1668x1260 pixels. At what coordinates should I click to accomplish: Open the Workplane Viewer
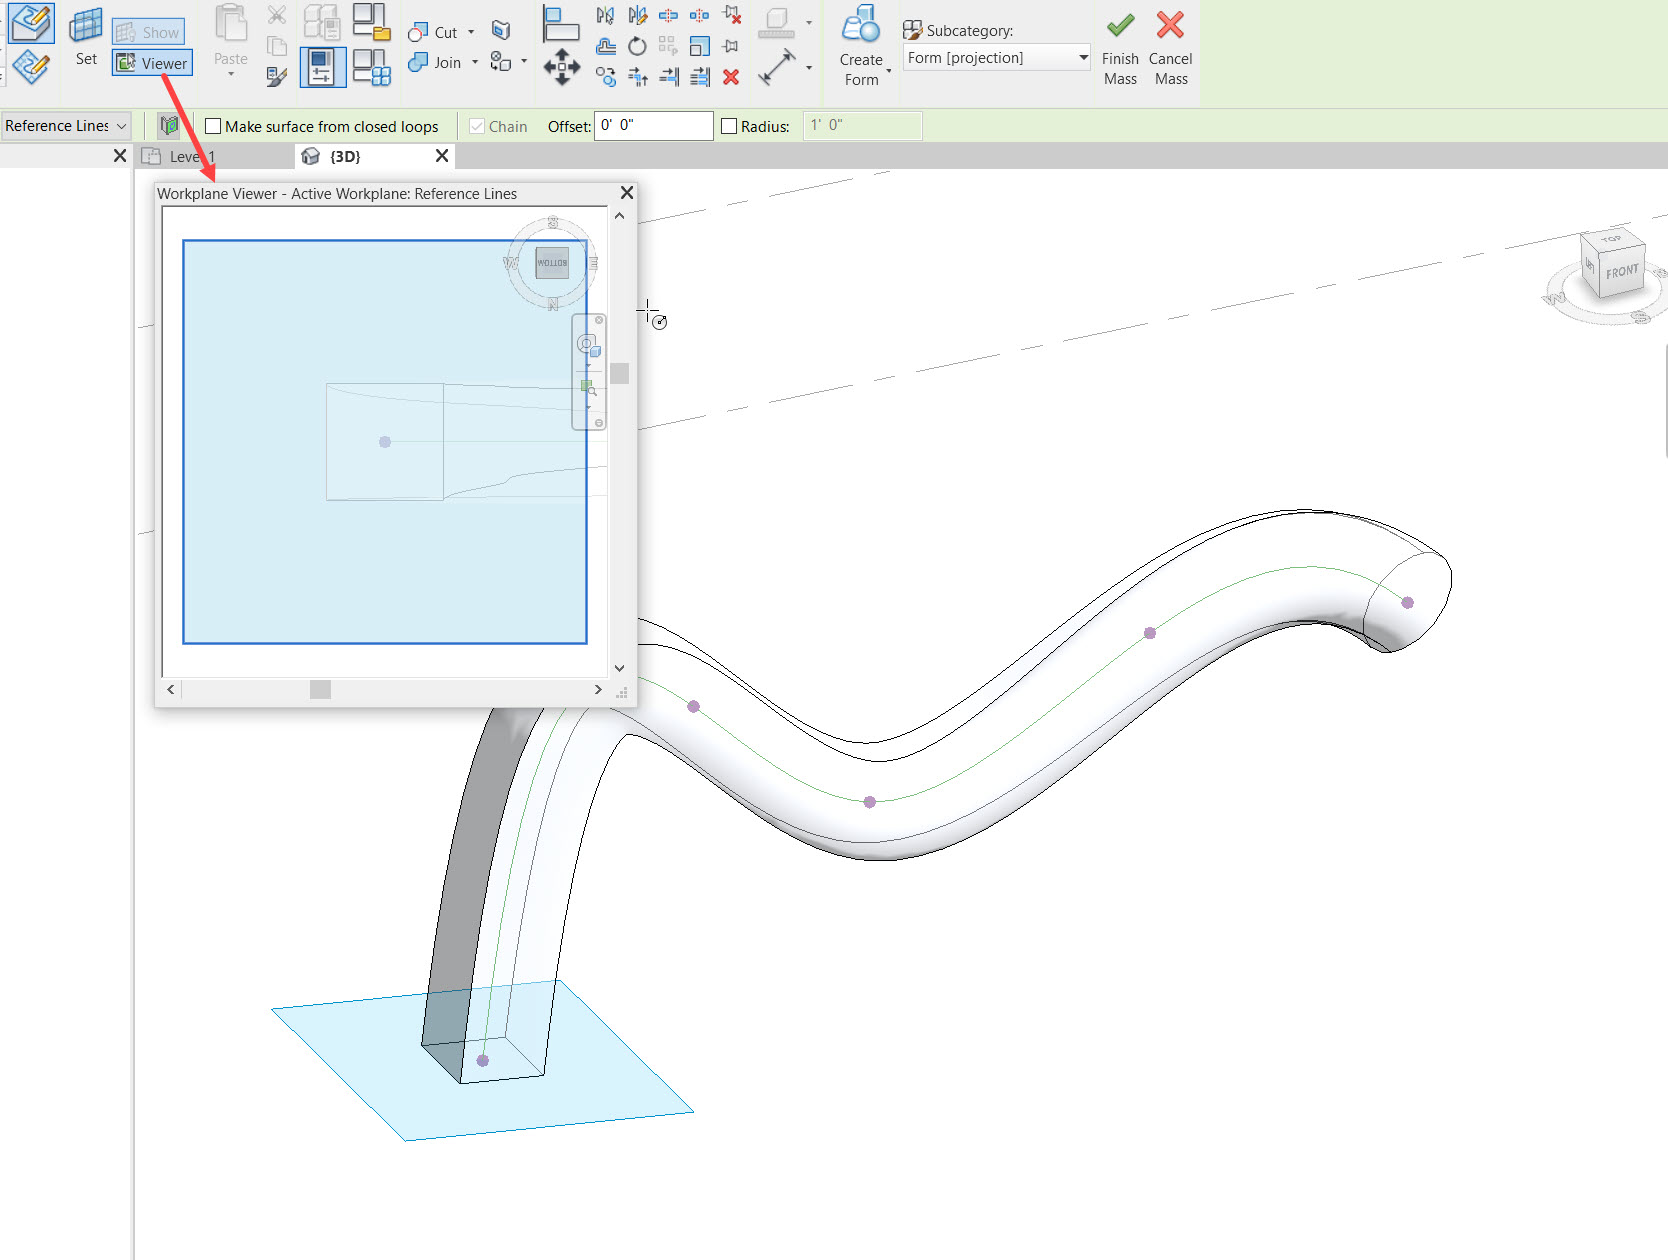pyautogui.click(x=152, y=62)
